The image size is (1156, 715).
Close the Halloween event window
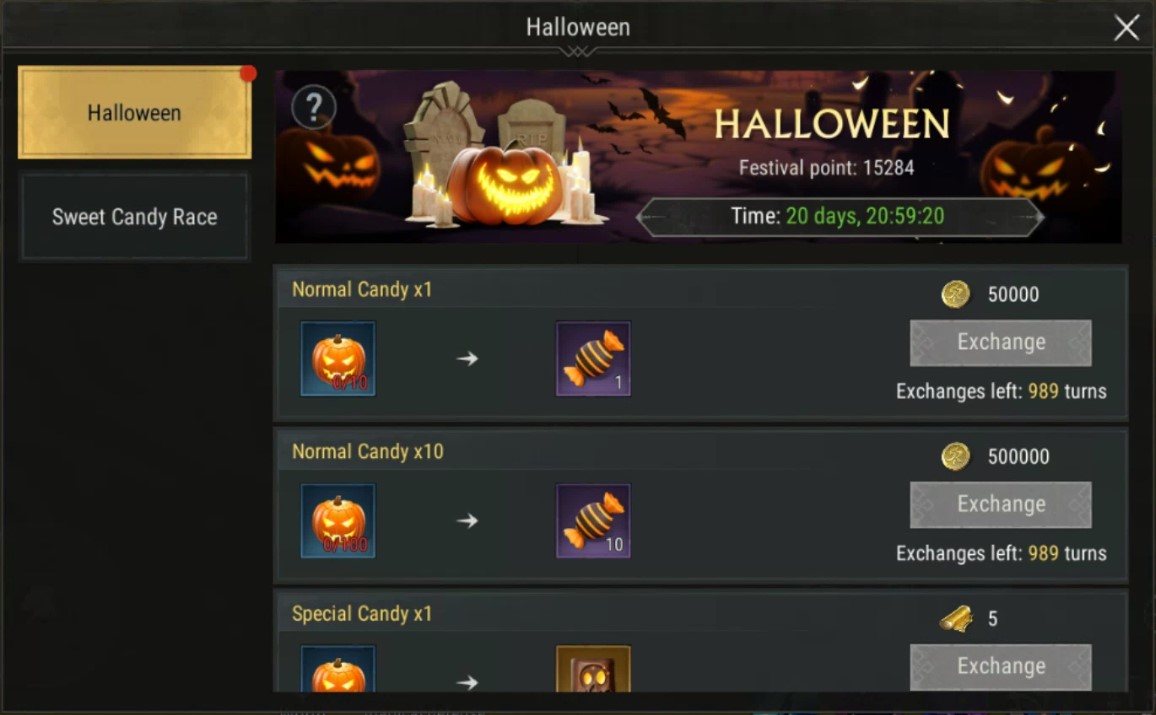[x=1126, y=28]
